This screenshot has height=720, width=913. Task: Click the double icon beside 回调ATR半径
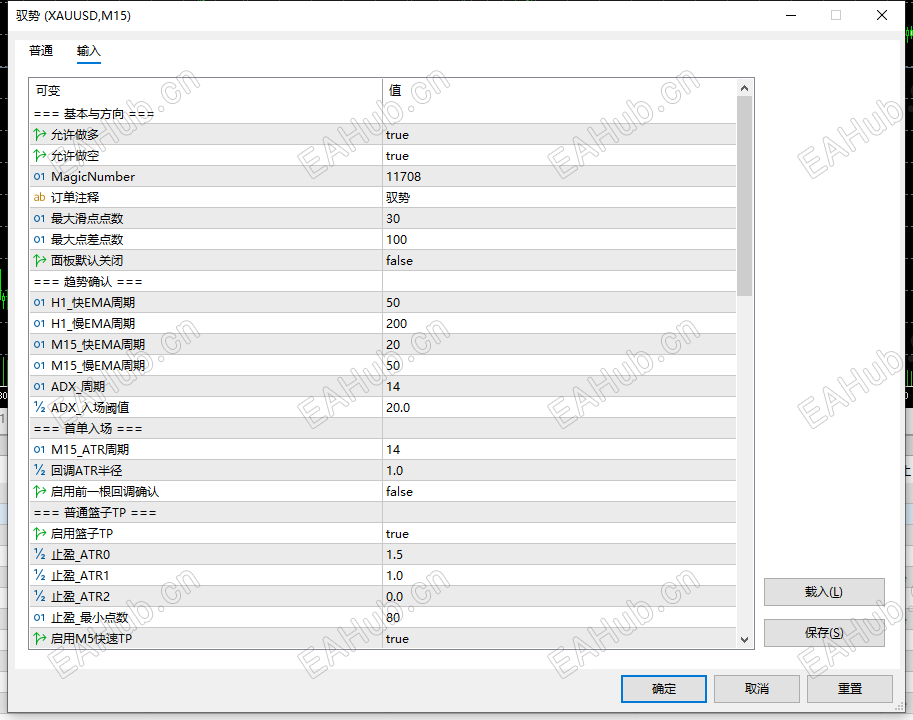(40, 470)
